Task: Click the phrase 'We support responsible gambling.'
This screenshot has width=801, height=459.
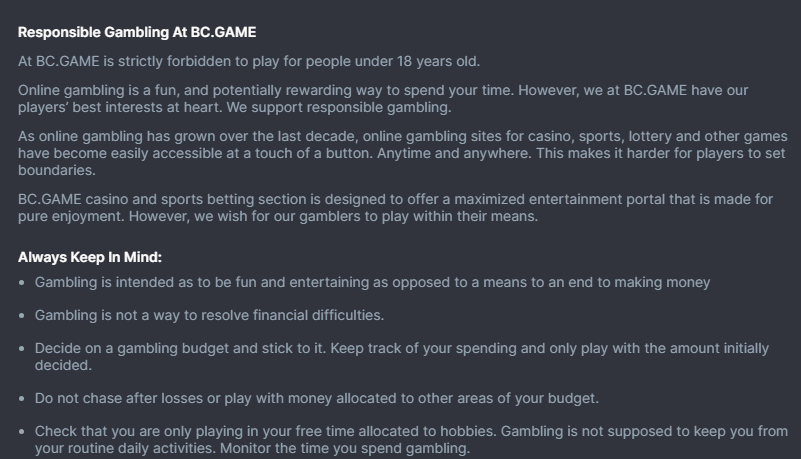Action: click(339, 107)
